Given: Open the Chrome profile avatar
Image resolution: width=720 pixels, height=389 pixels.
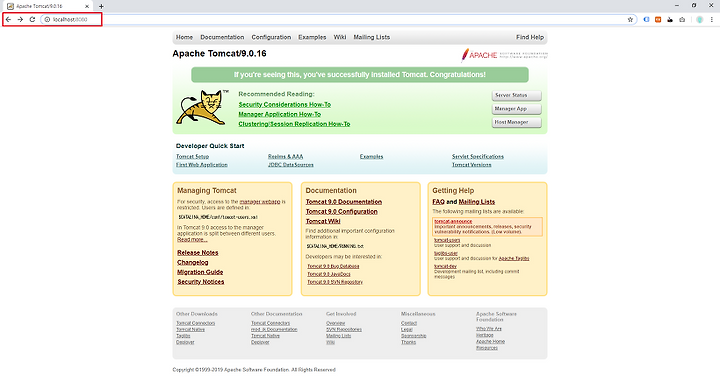Looking at the screenshot, I should (699, 20).
